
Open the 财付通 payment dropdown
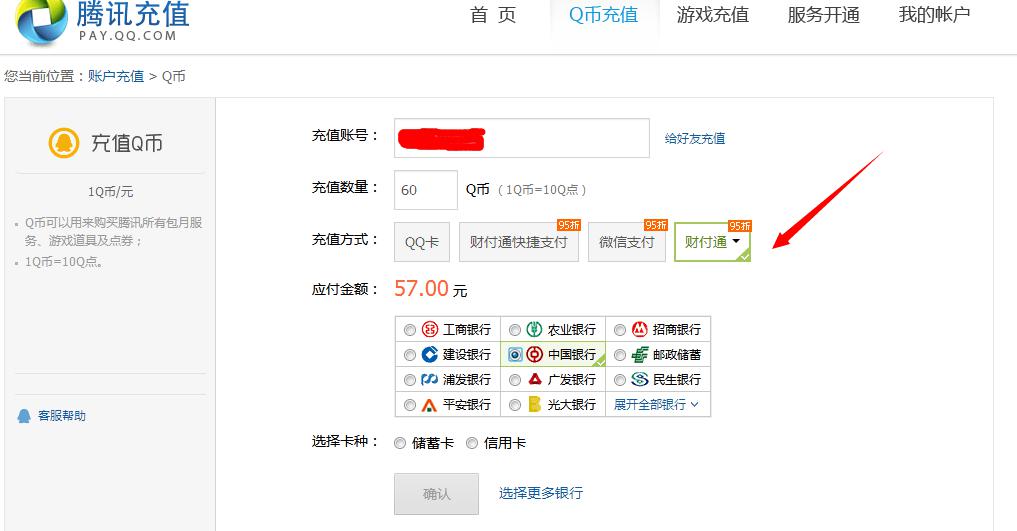(712, 242)
